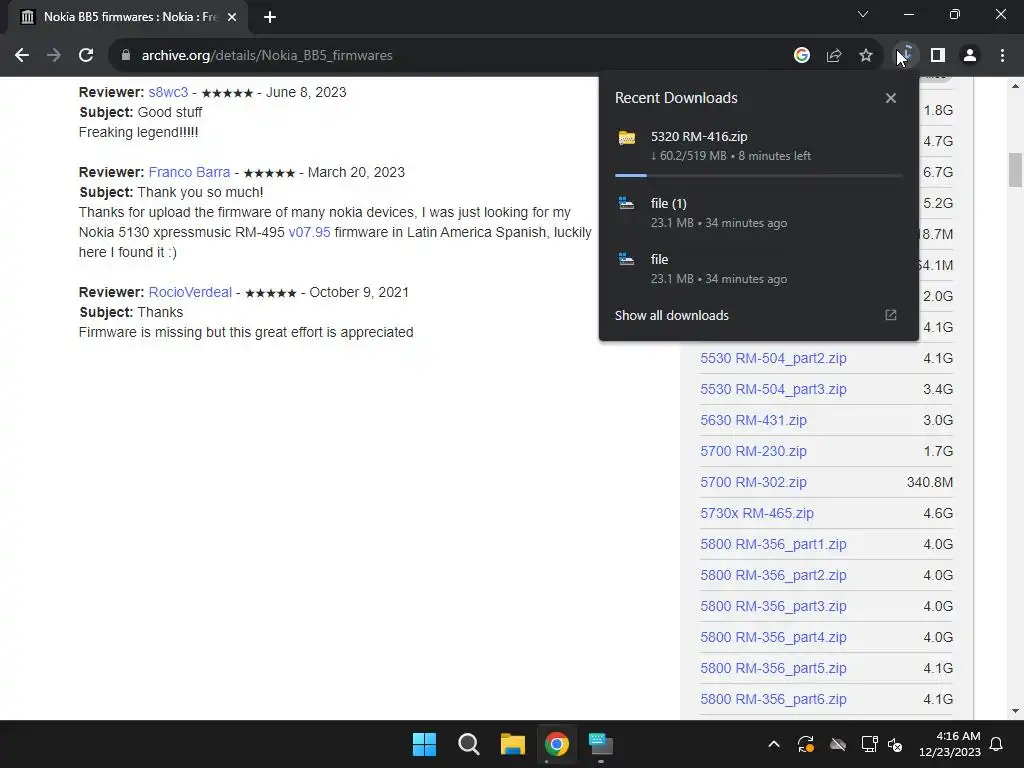Open the Windows Start menu
Screen dimensions: 1024x768
[x=424, y=744]
